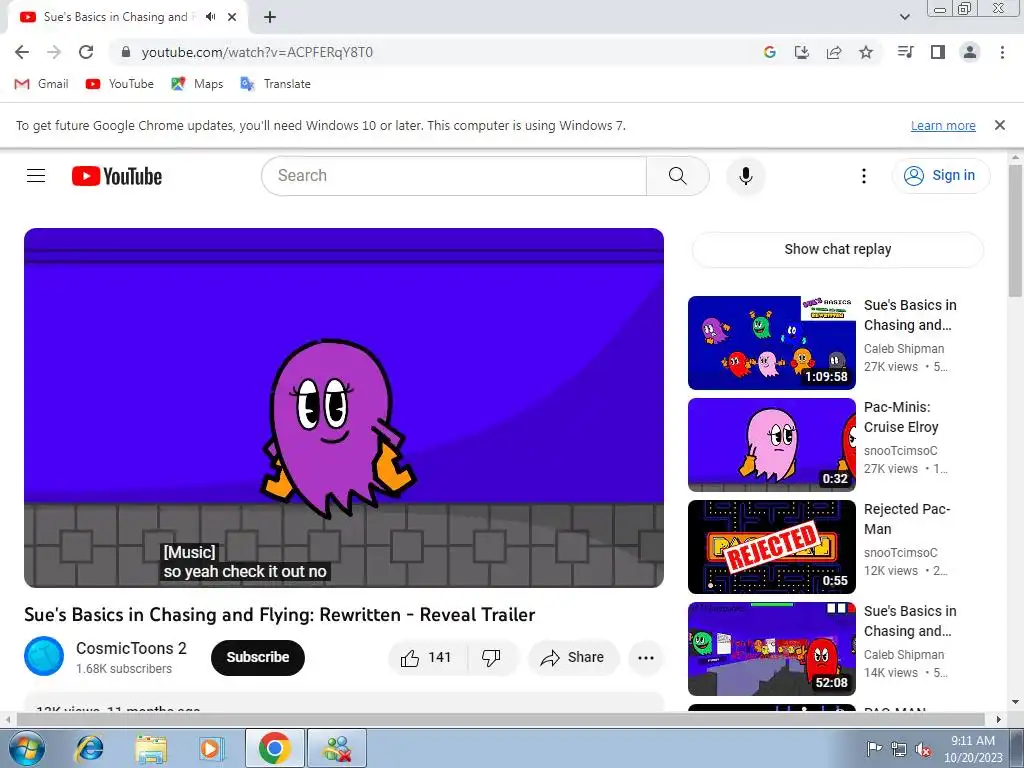Open the Chrome profile avatar
The width and height of the screenshot is (1024, 768).
coord(970,52)
